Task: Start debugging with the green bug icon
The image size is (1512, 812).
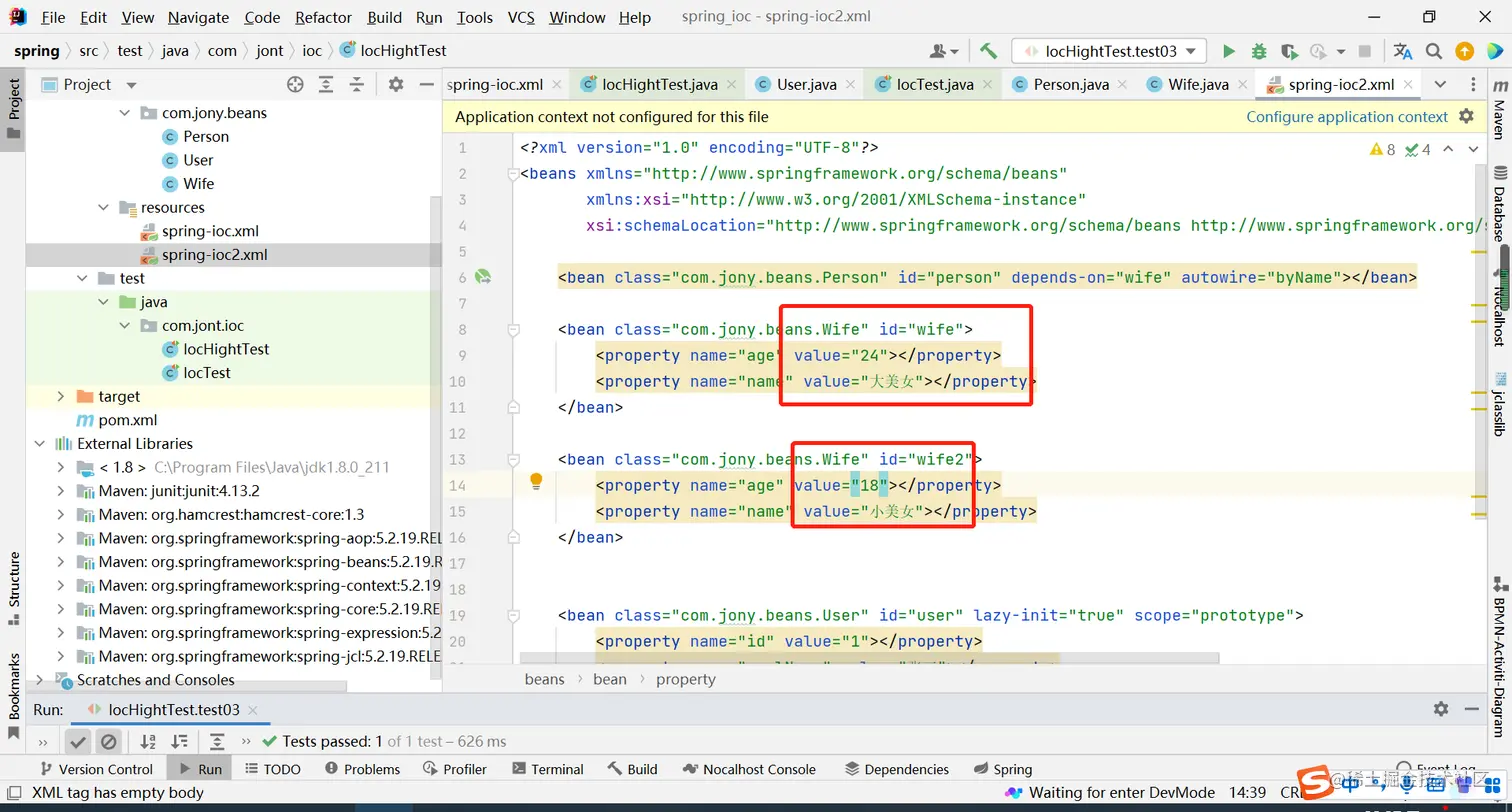Action: click(x=1259, y=51)
